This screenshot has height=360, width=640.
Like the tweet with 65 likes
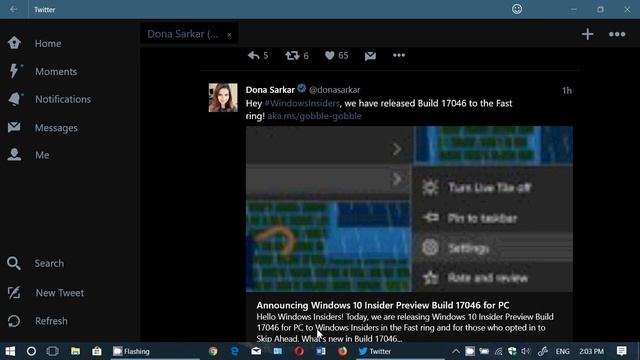[336, 56]
